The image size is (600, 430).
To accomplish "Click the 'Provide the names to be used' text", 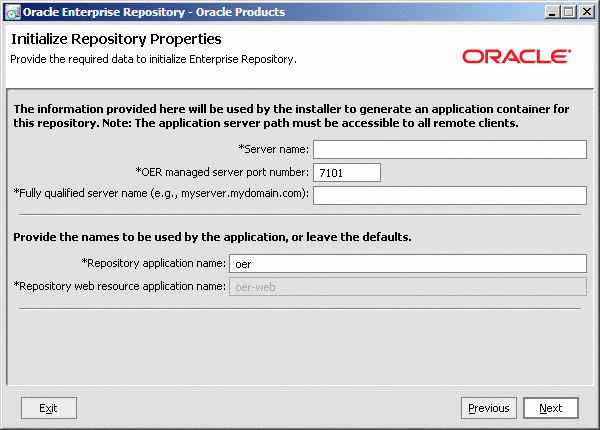I will click(212, 237).
